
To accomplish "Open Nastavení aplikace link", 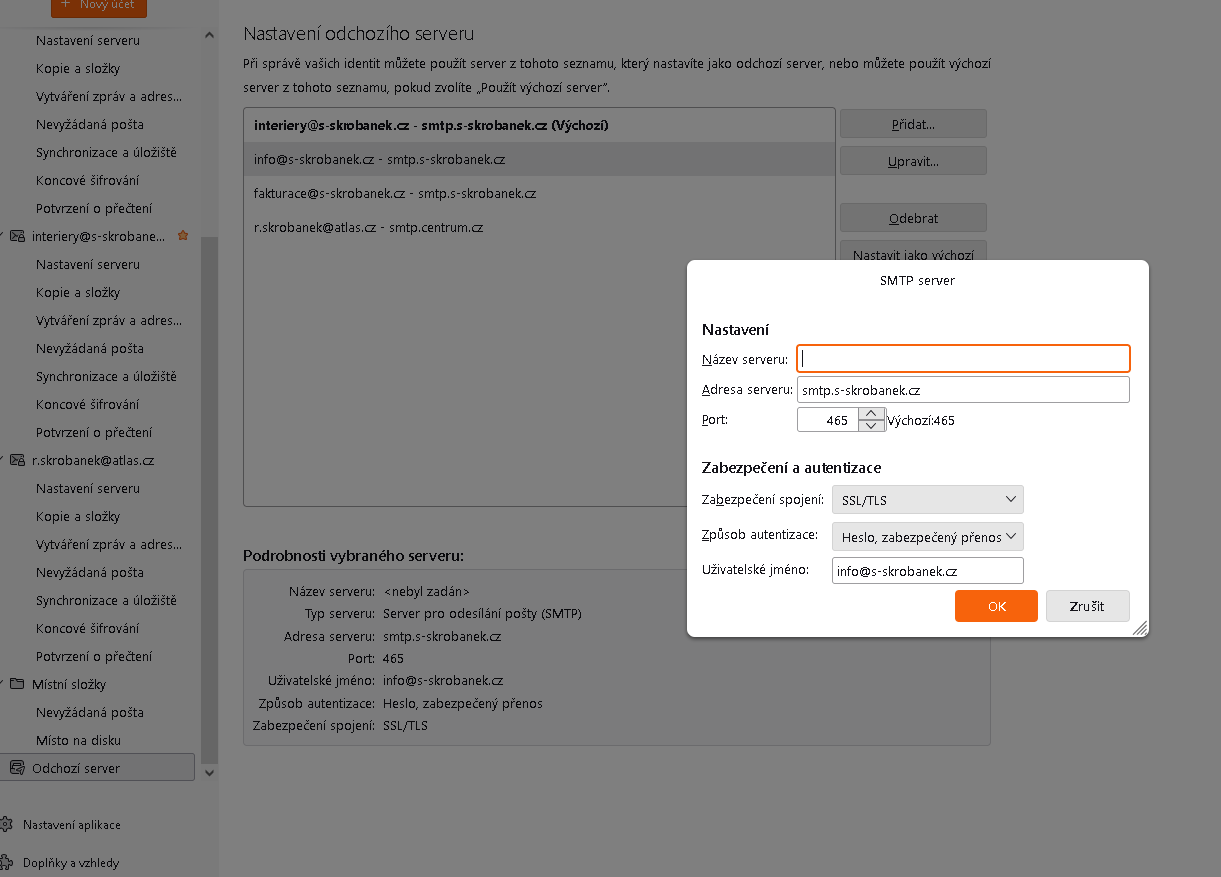I will click(x=72, y=825).
